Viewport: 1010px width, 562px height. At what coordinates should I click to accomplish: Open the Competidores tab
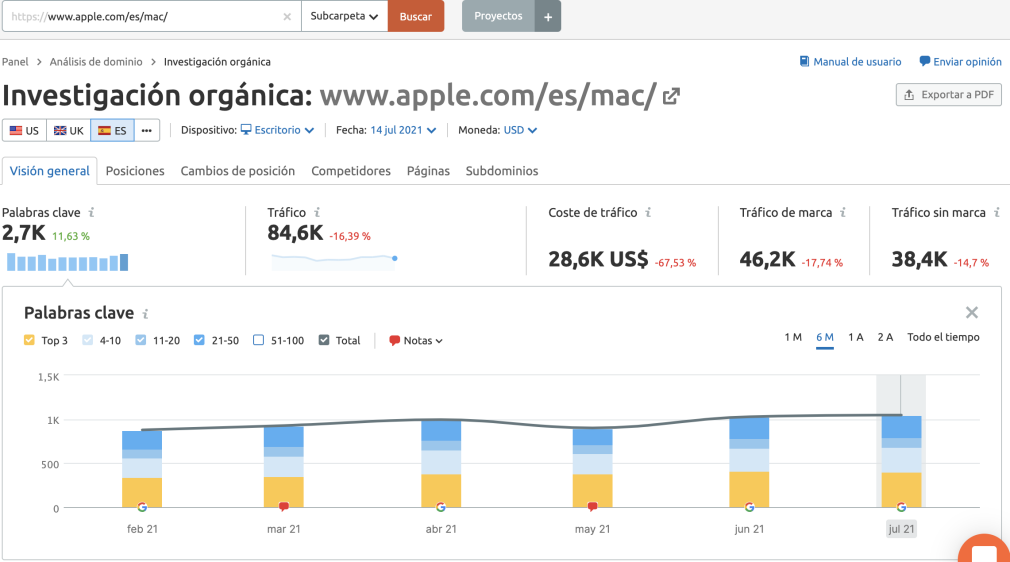pyautogui.click(x=351, y=171)
